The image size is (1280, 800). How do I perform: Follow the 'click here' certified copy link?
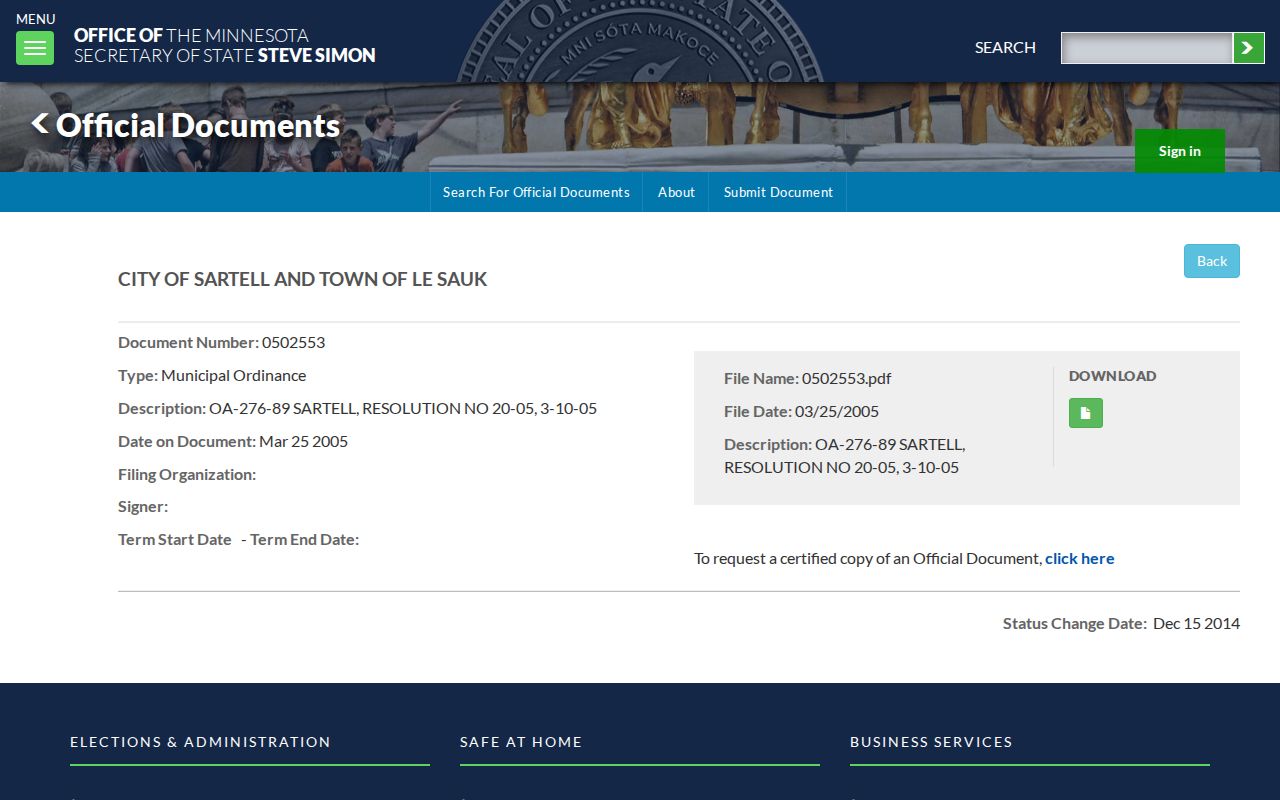pos(1079,558)
